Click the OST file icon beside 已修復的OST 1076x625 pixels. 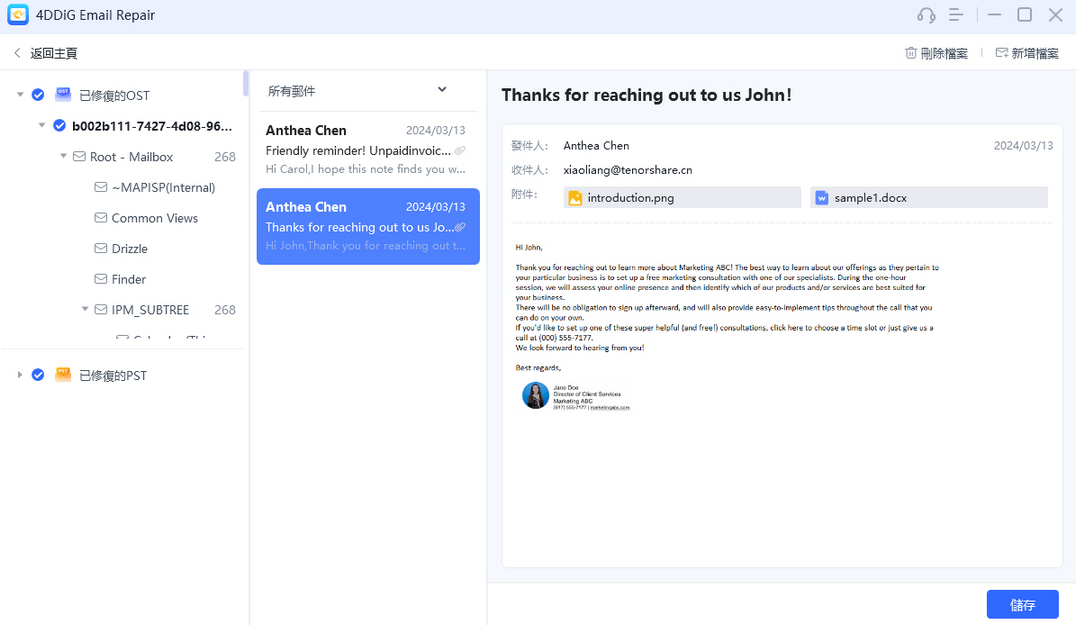[x=63, y=95]
